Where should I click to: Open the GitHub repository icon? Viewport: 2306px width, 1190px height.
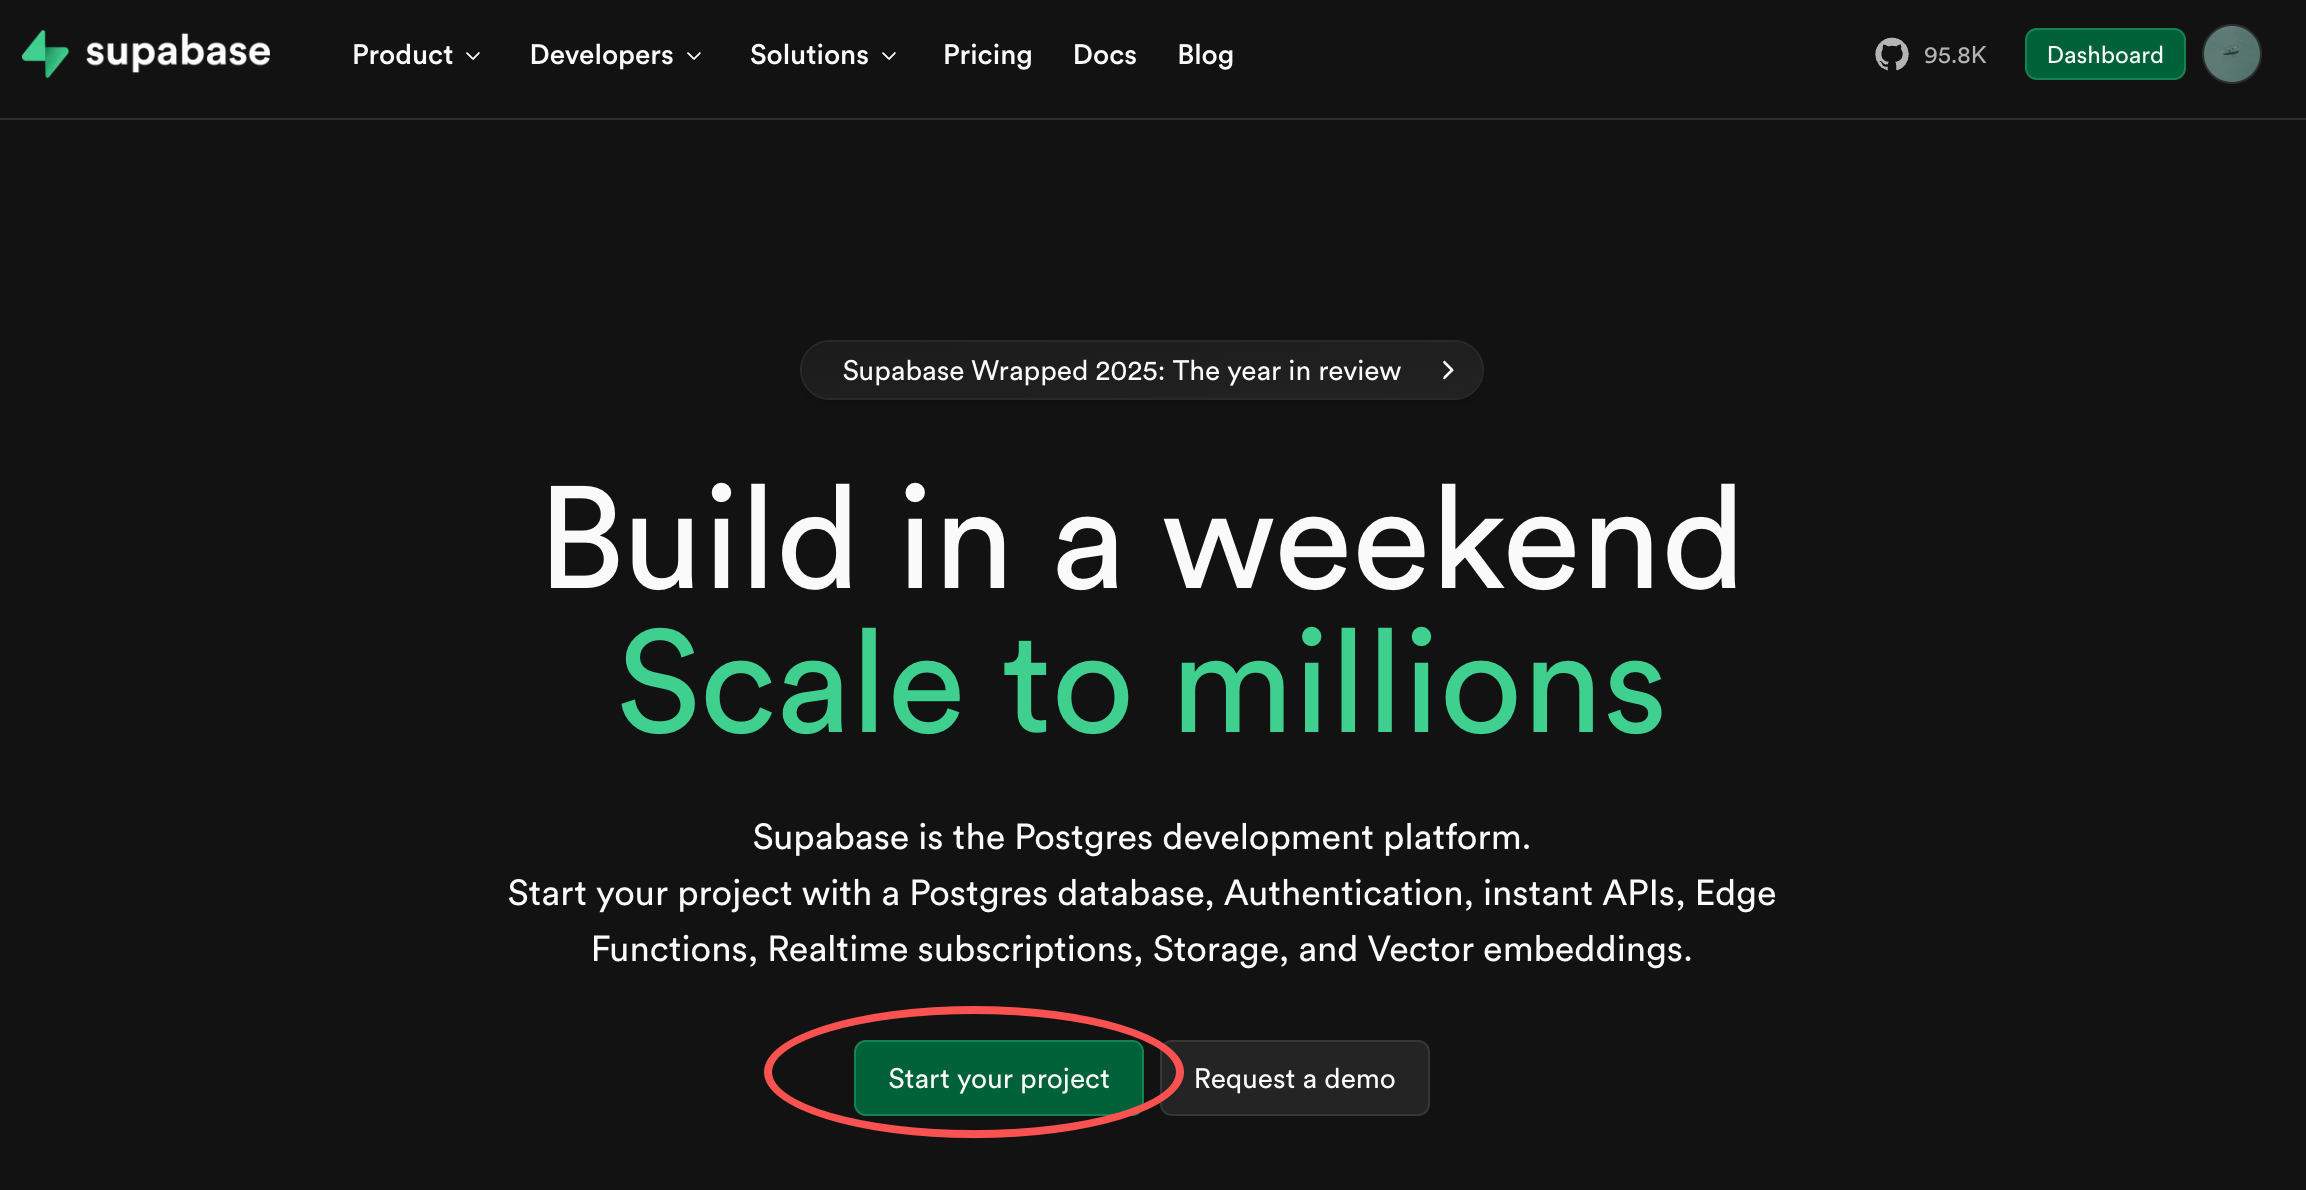(x=1891, y=55)
